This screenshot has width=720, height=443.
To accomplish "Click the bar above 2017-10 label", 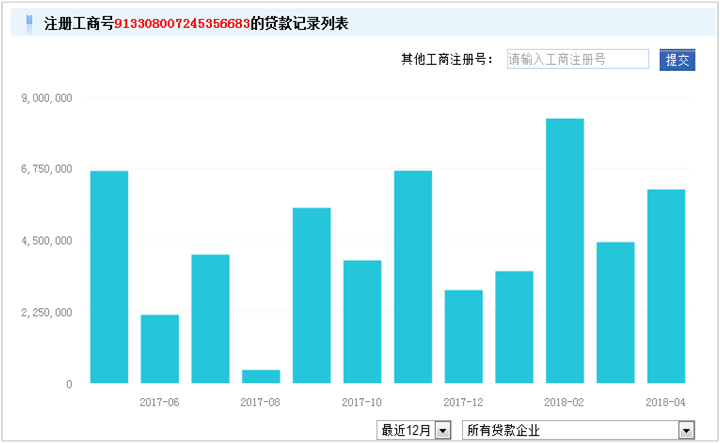I will click(362, 321).
